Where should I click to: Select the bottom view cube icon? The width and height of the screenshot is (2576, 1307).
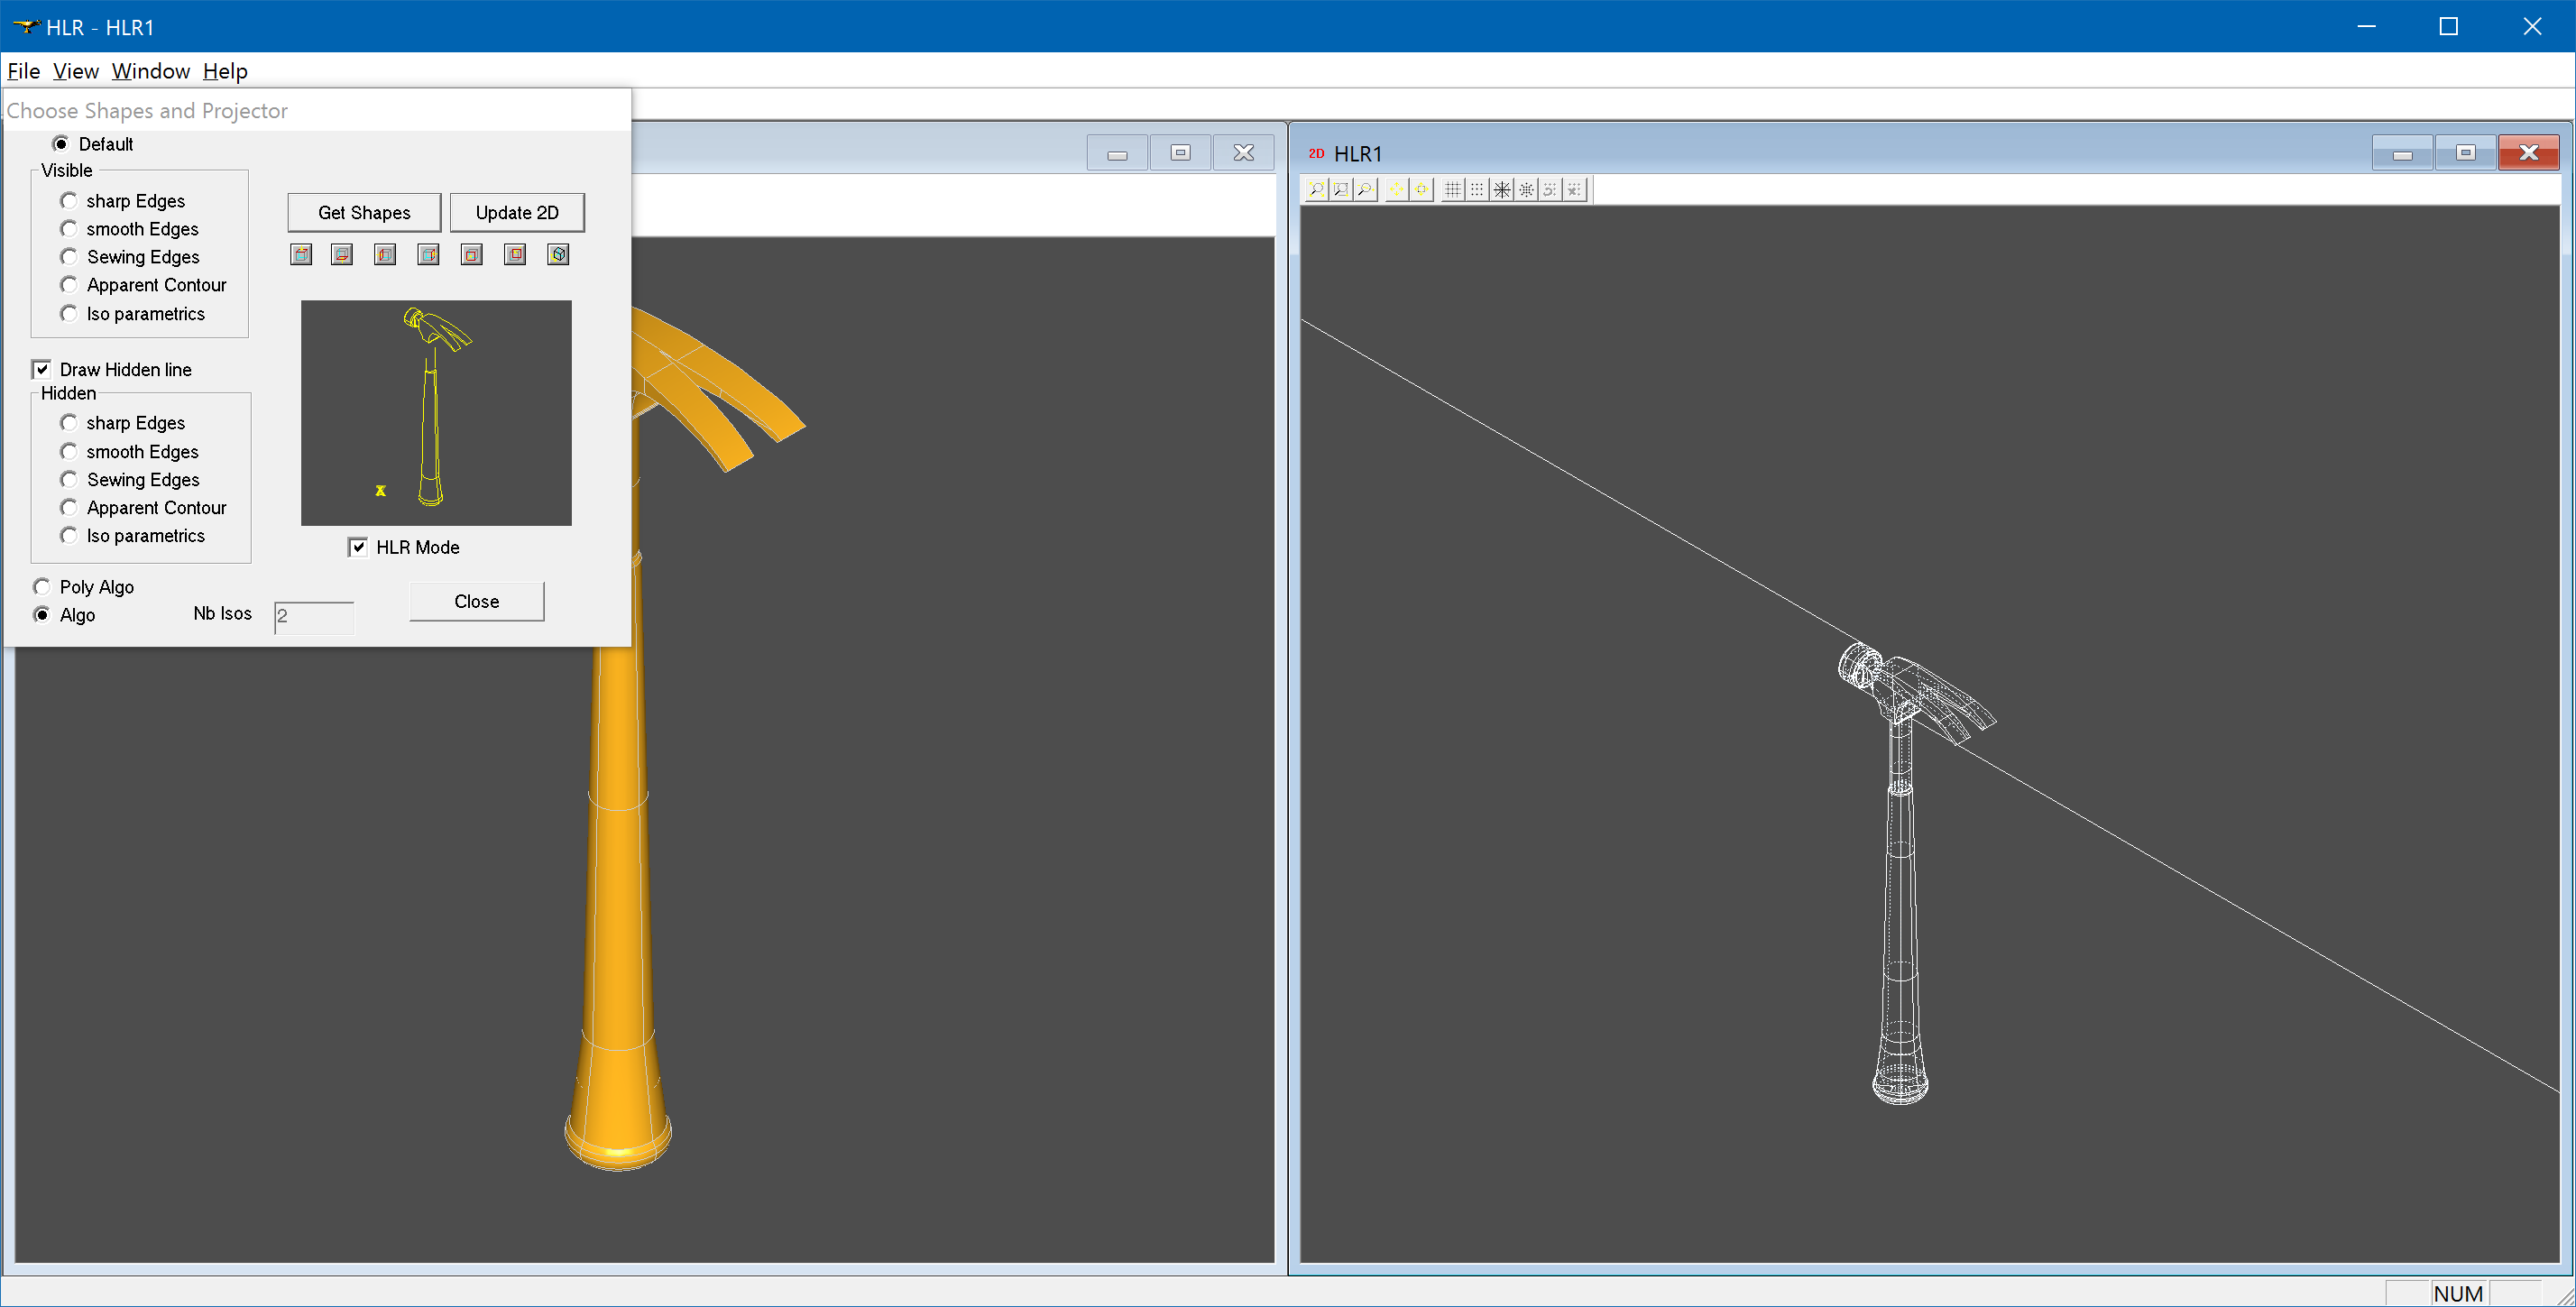pos(342,255)
